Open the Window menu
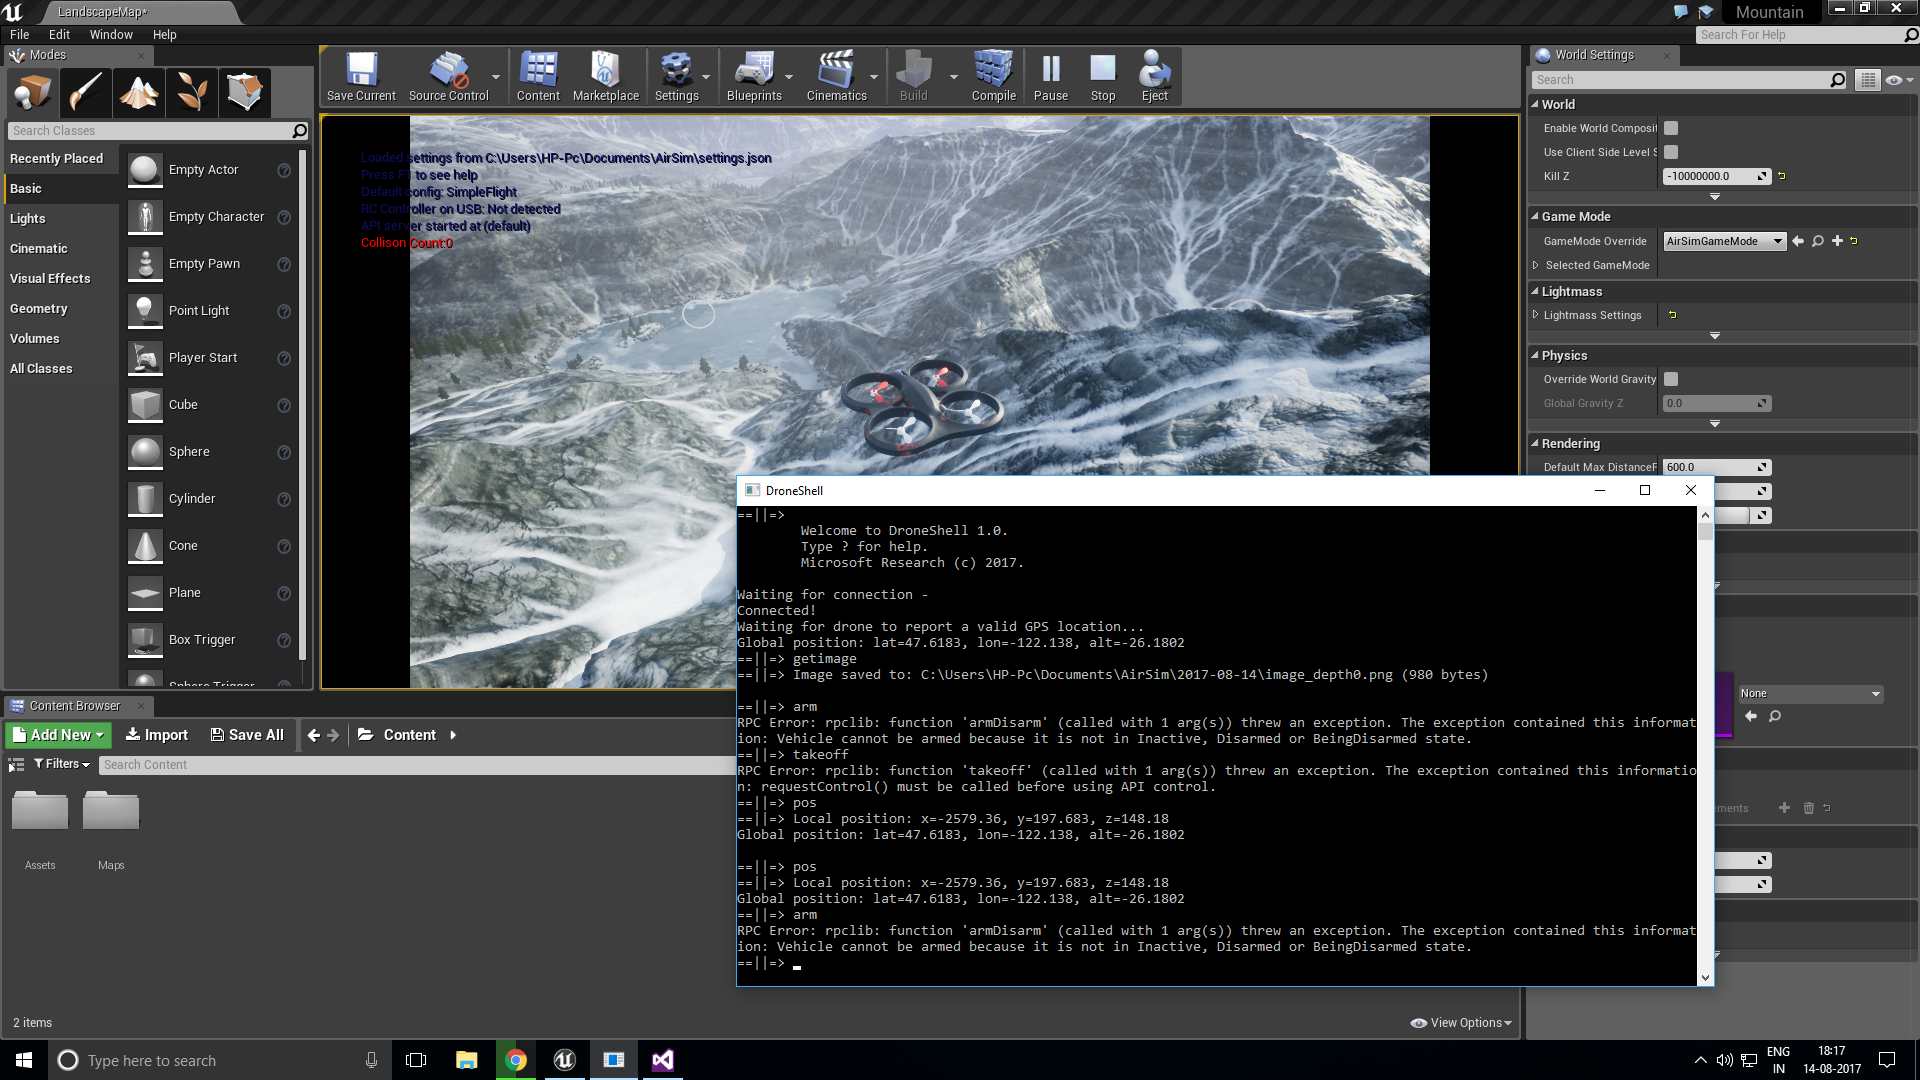Viewport: 1920px width, 1080px height. 111,34
